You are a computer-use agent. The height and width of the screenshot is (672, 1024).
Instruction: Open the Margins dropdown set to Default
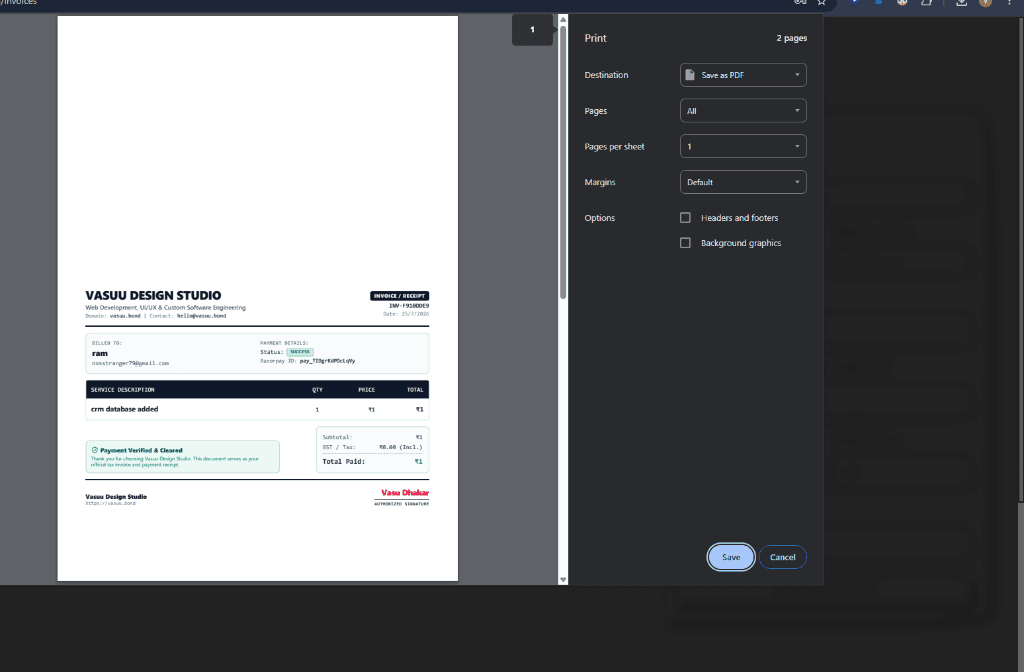743,182
